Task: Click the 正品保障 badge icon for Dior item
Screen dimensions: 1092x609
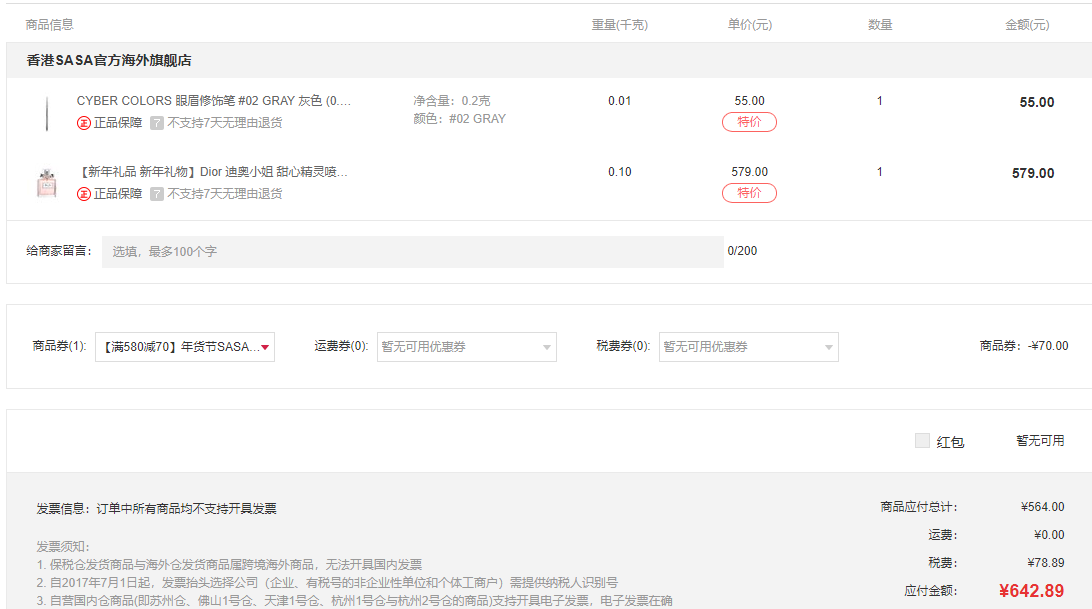Action: [84, 194]
